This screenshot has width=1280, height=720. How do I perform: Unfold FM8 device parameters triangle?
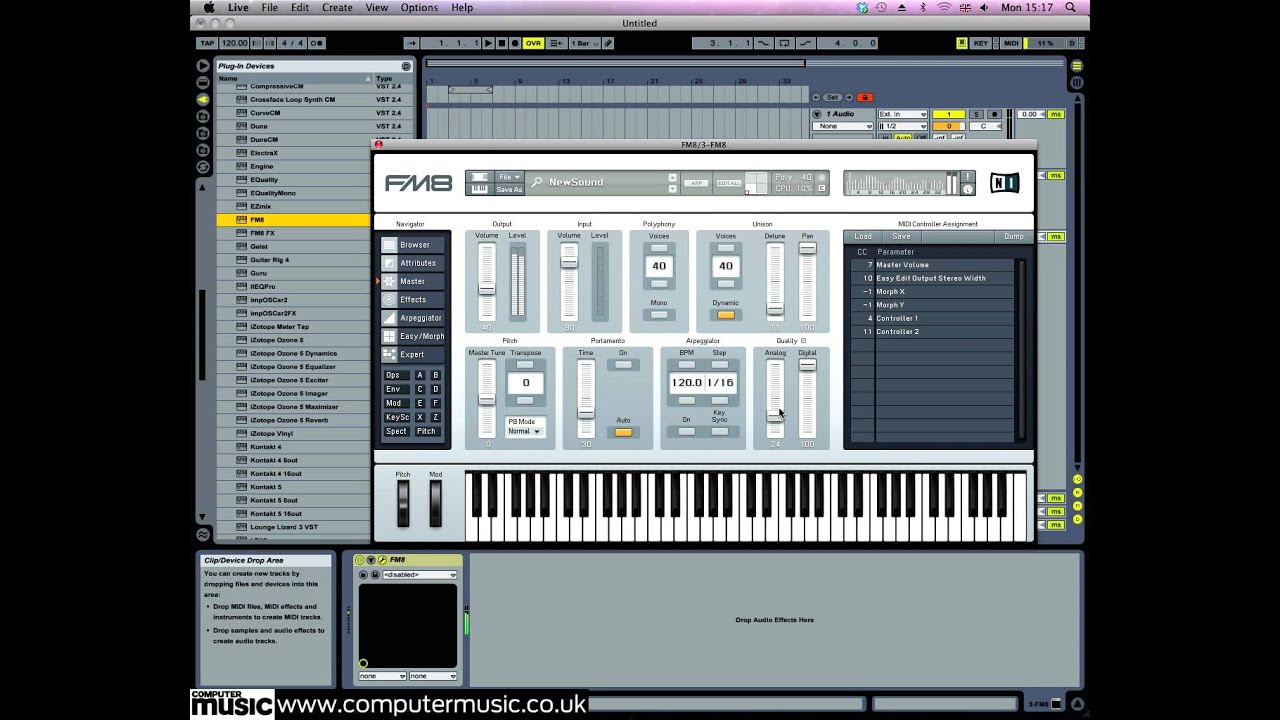(x=371, y=560)
